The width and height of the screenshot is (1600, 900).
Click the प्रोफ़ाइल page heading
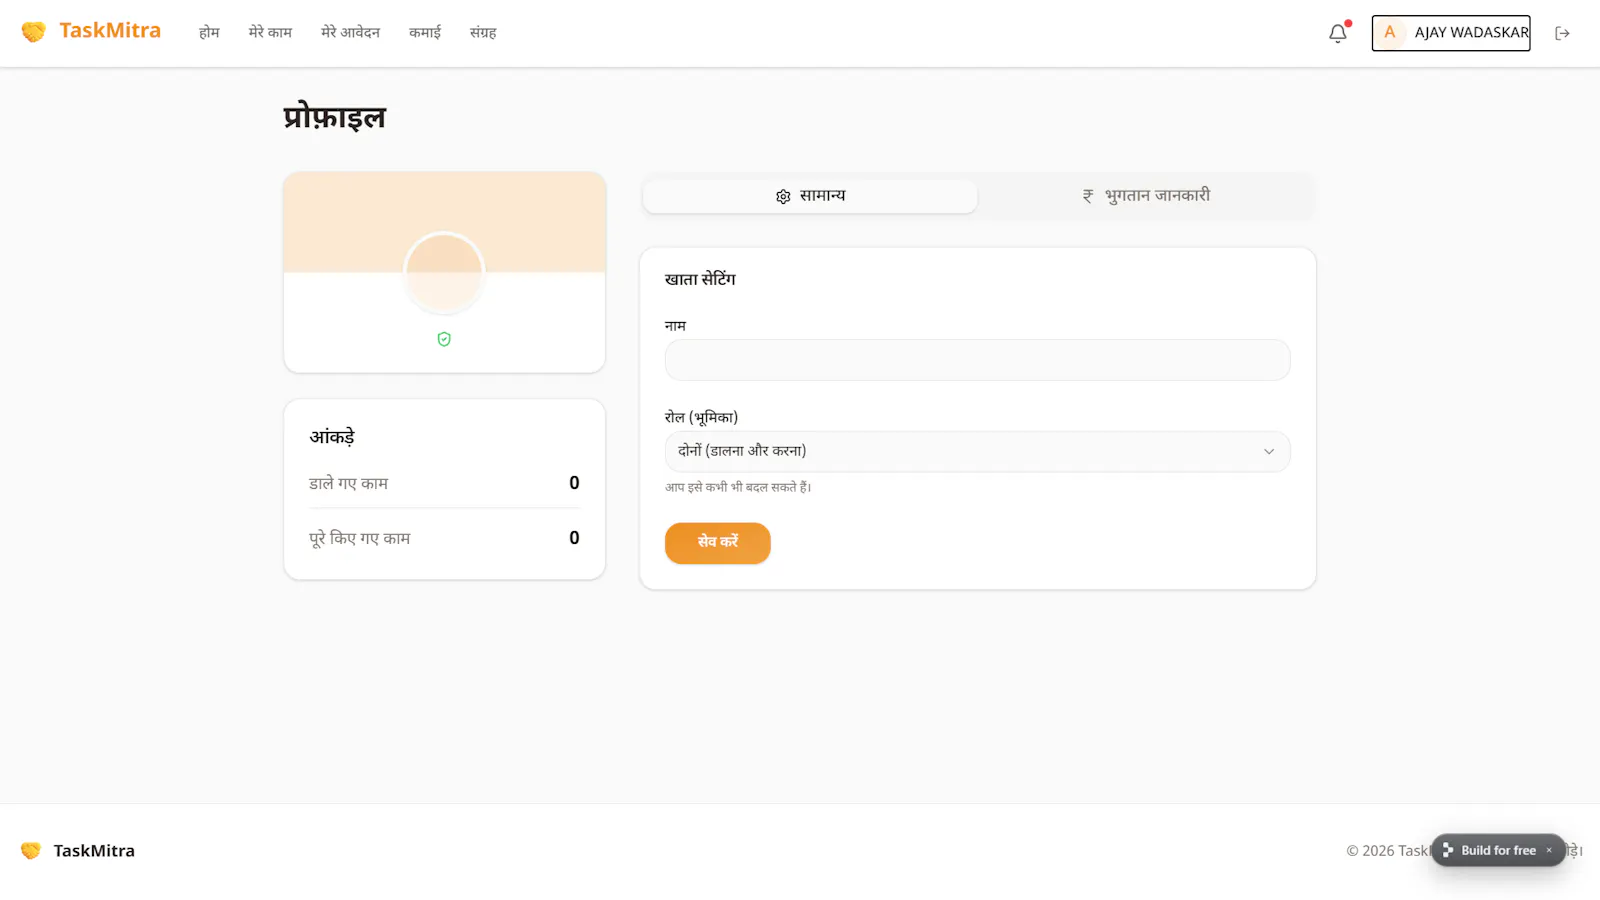[335, 118]
